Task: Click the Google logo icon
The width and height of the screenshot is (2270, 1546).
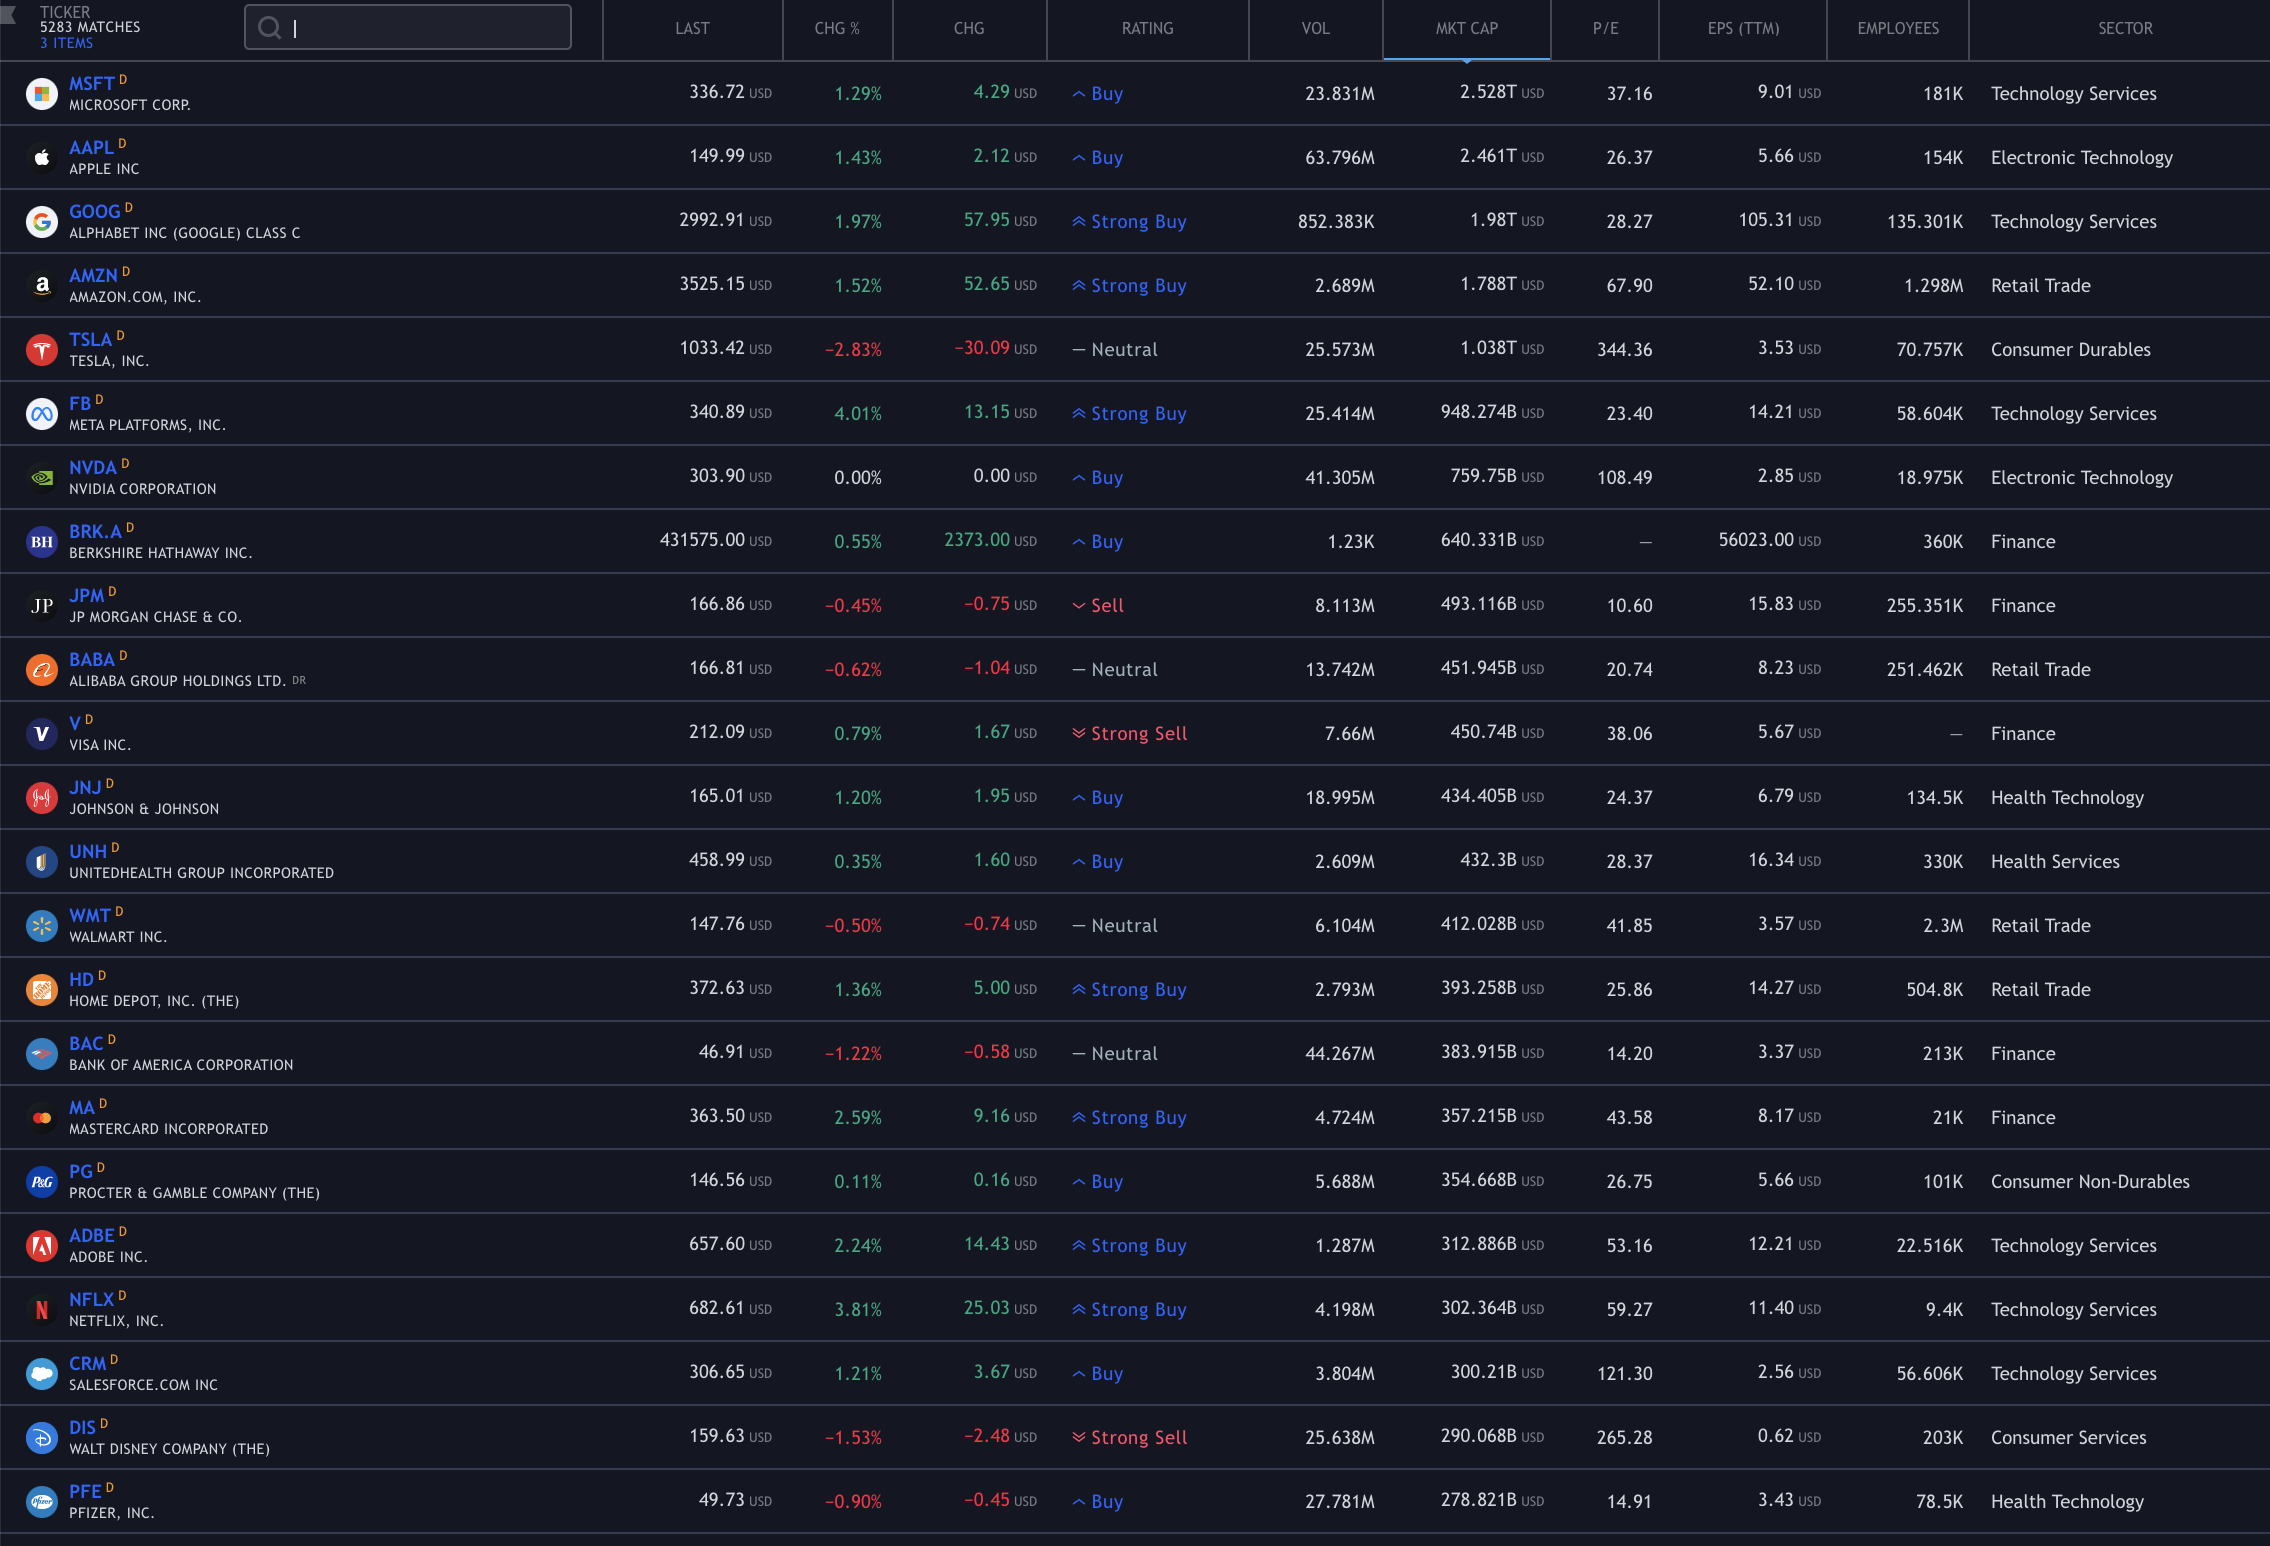Action: click(42, 221)
